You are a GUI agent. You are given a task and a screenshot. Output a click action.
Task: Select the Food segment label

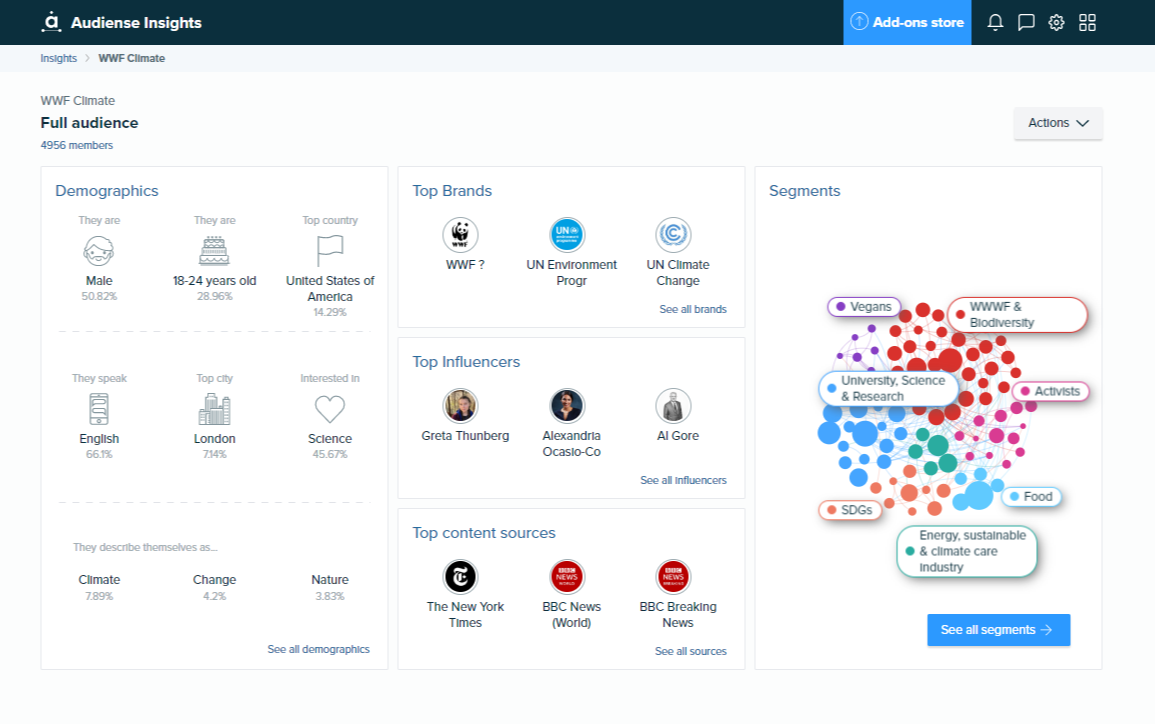tap(1031, 496)
